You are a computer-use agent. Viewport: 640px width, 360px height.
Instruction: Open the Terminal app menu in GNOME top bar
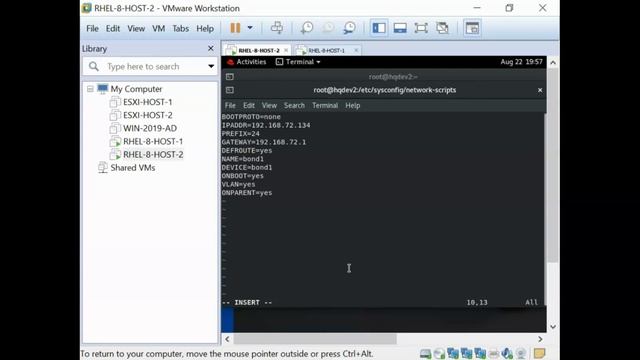coord(298,62)
